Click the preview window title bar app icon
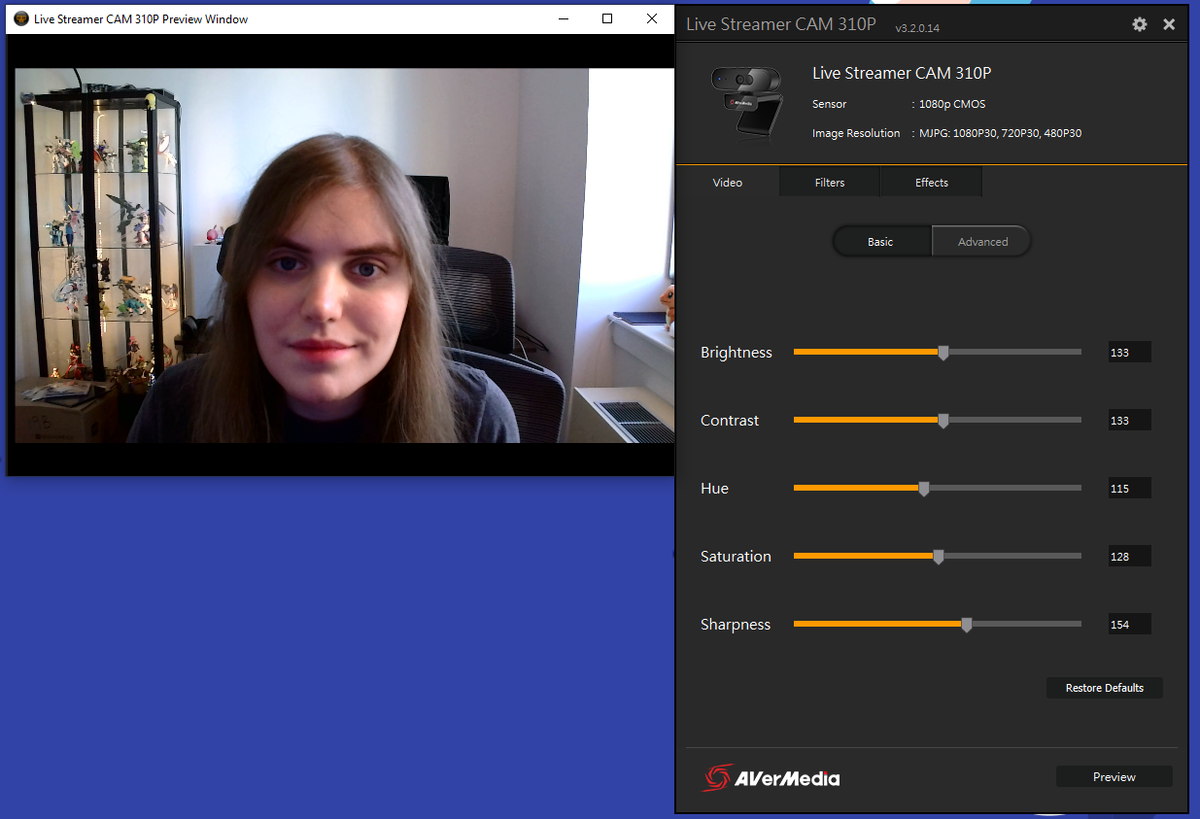The image size is (1200, 819). tap(21, 19)
